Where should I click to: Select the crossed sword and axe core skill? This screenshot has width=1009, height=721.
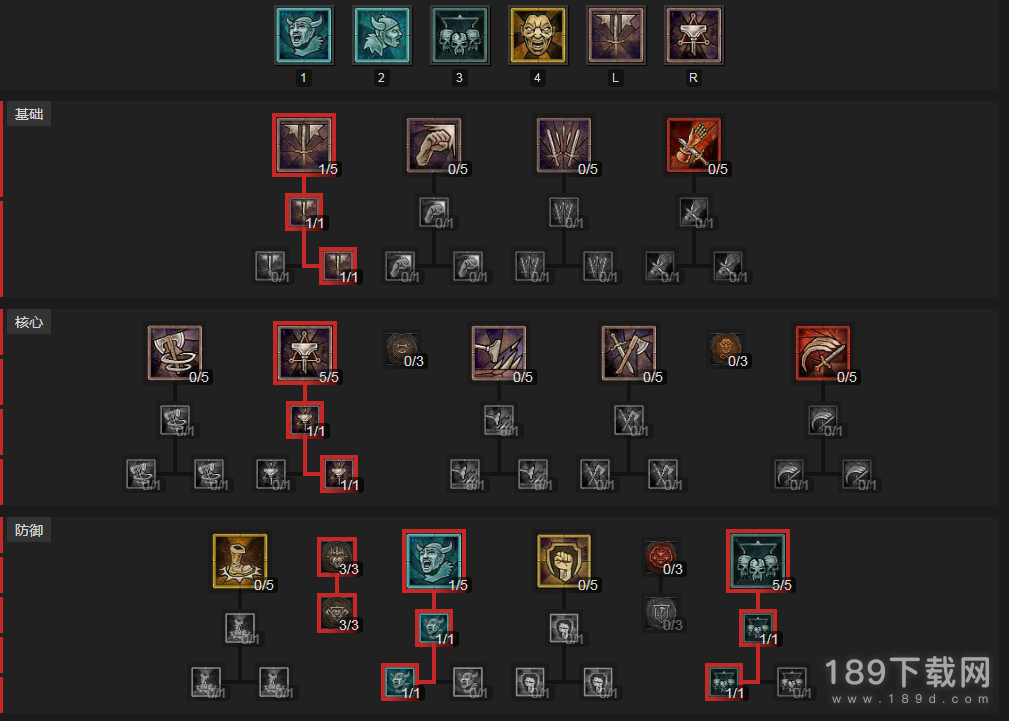[629, 353]
